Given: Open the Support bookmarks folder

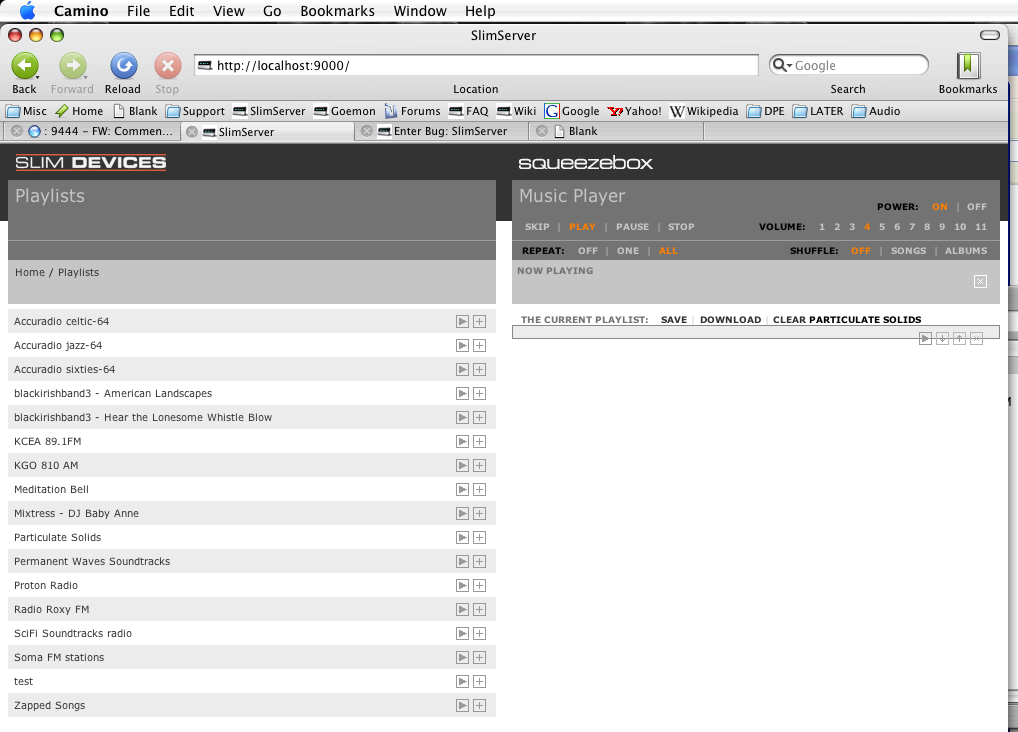Looking at the screenshot, I should tap(195, 111).
